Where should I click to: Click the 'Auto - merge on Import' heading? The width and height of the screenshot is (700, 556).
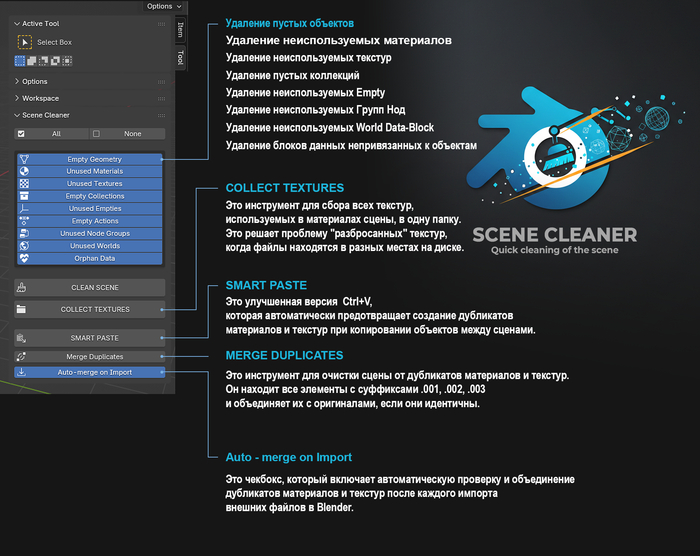point(289,457)
